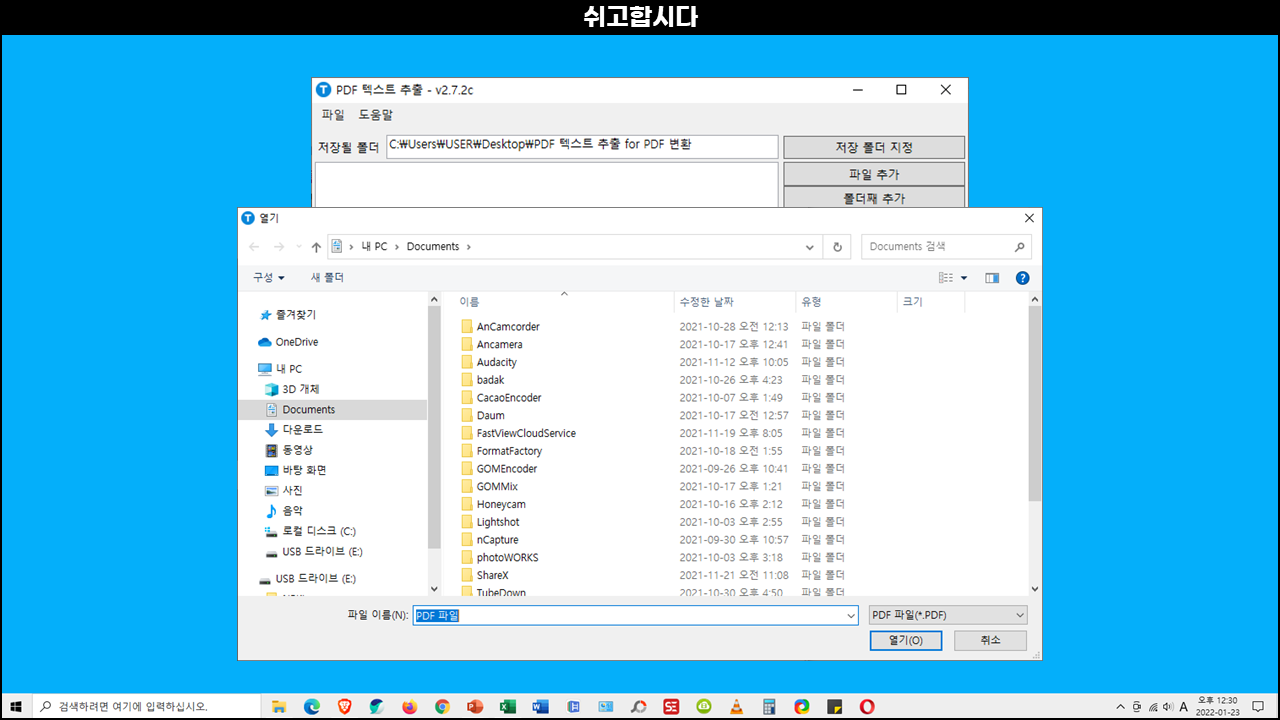This screenshot has width=1280, height=720.
Task: Select the AnCamcorder folder
Action: tap(508, 327)
